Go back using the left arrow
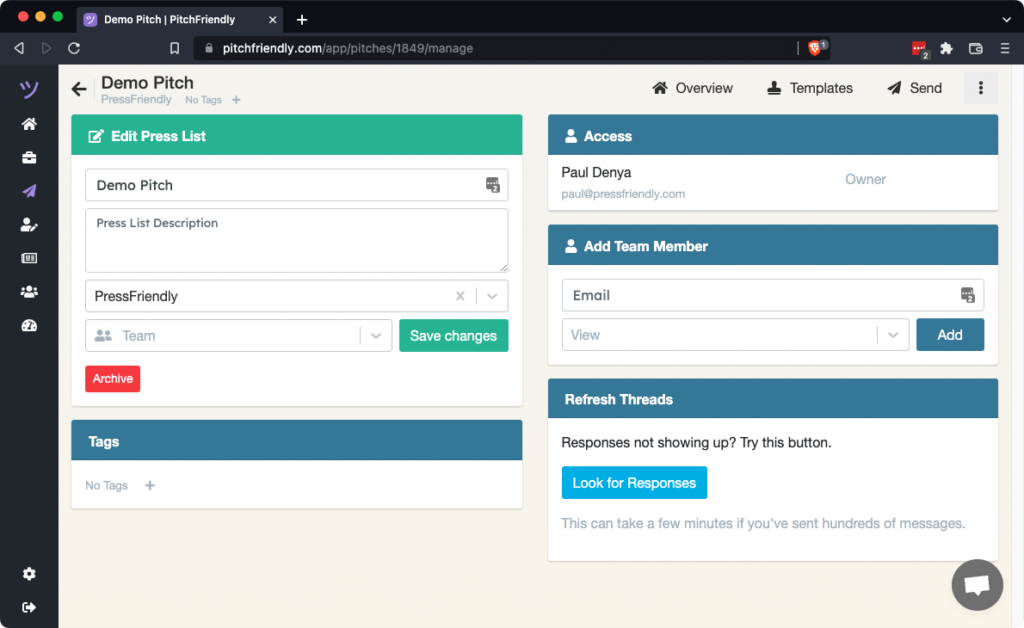The height and width of the screenshot is (628, 1024). 79,90
